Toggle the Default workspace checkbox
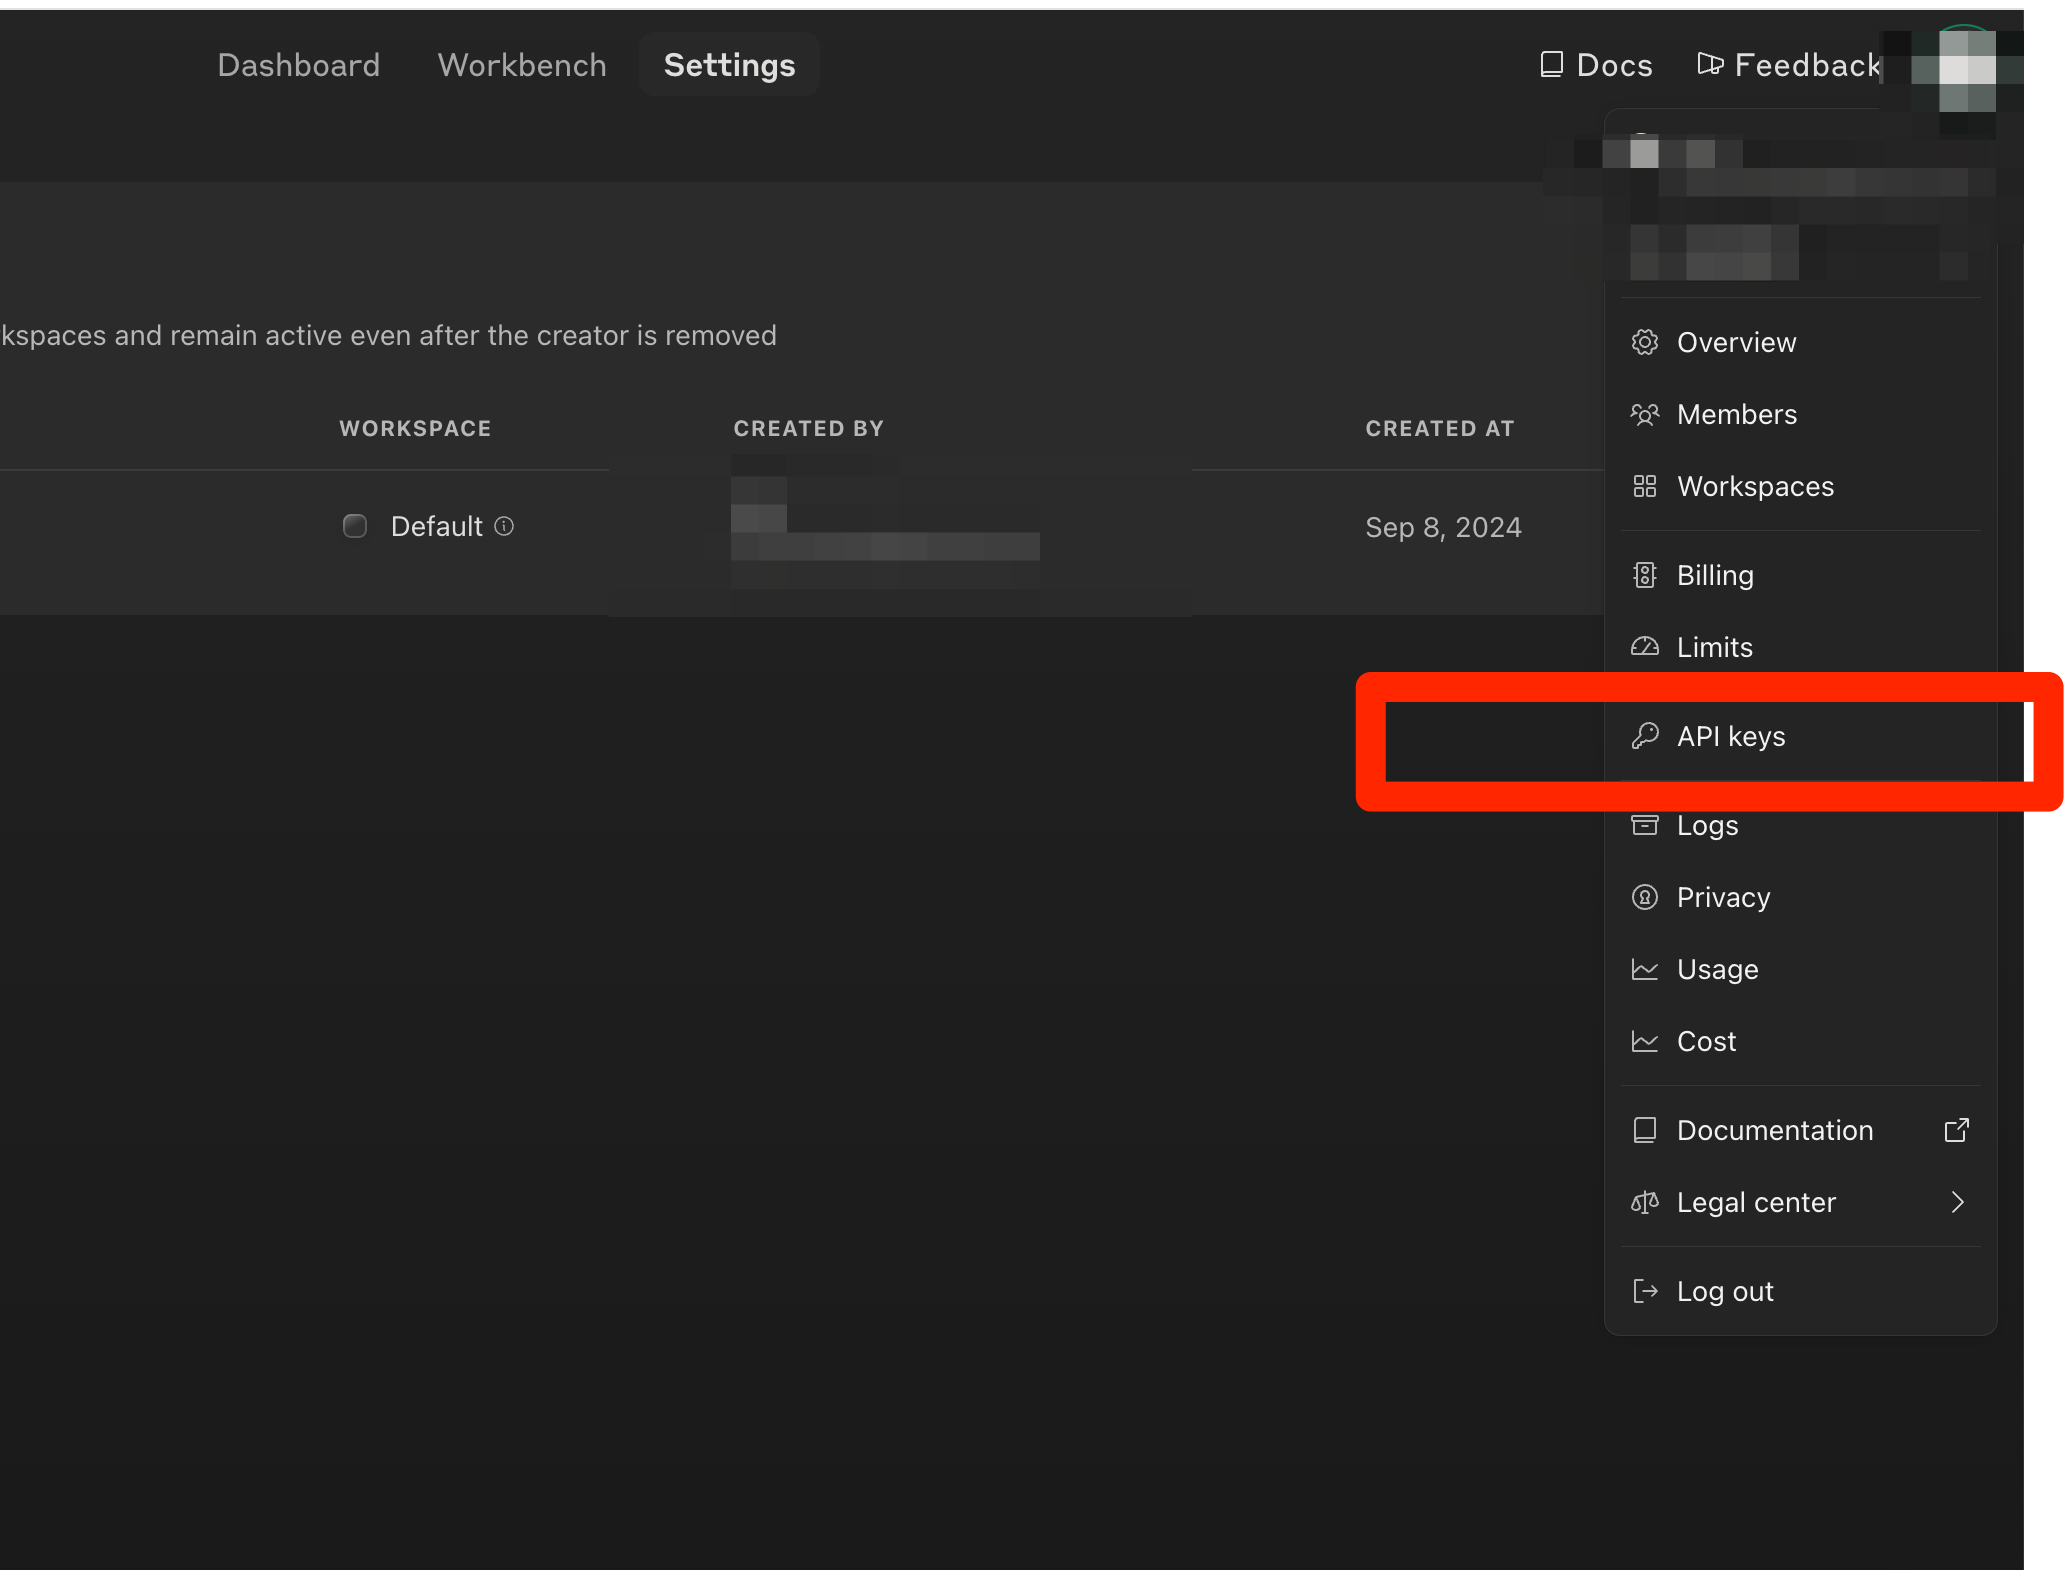The image size is (2064, 1570). (355, 526)
